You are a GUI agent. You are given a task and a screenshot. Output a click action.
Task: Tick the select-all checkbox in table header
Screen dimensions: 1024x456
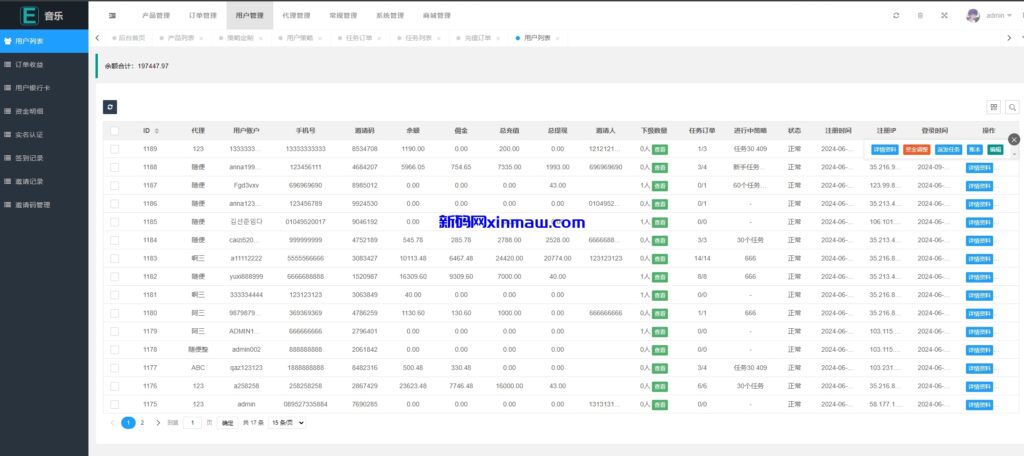tap(114, 131)
